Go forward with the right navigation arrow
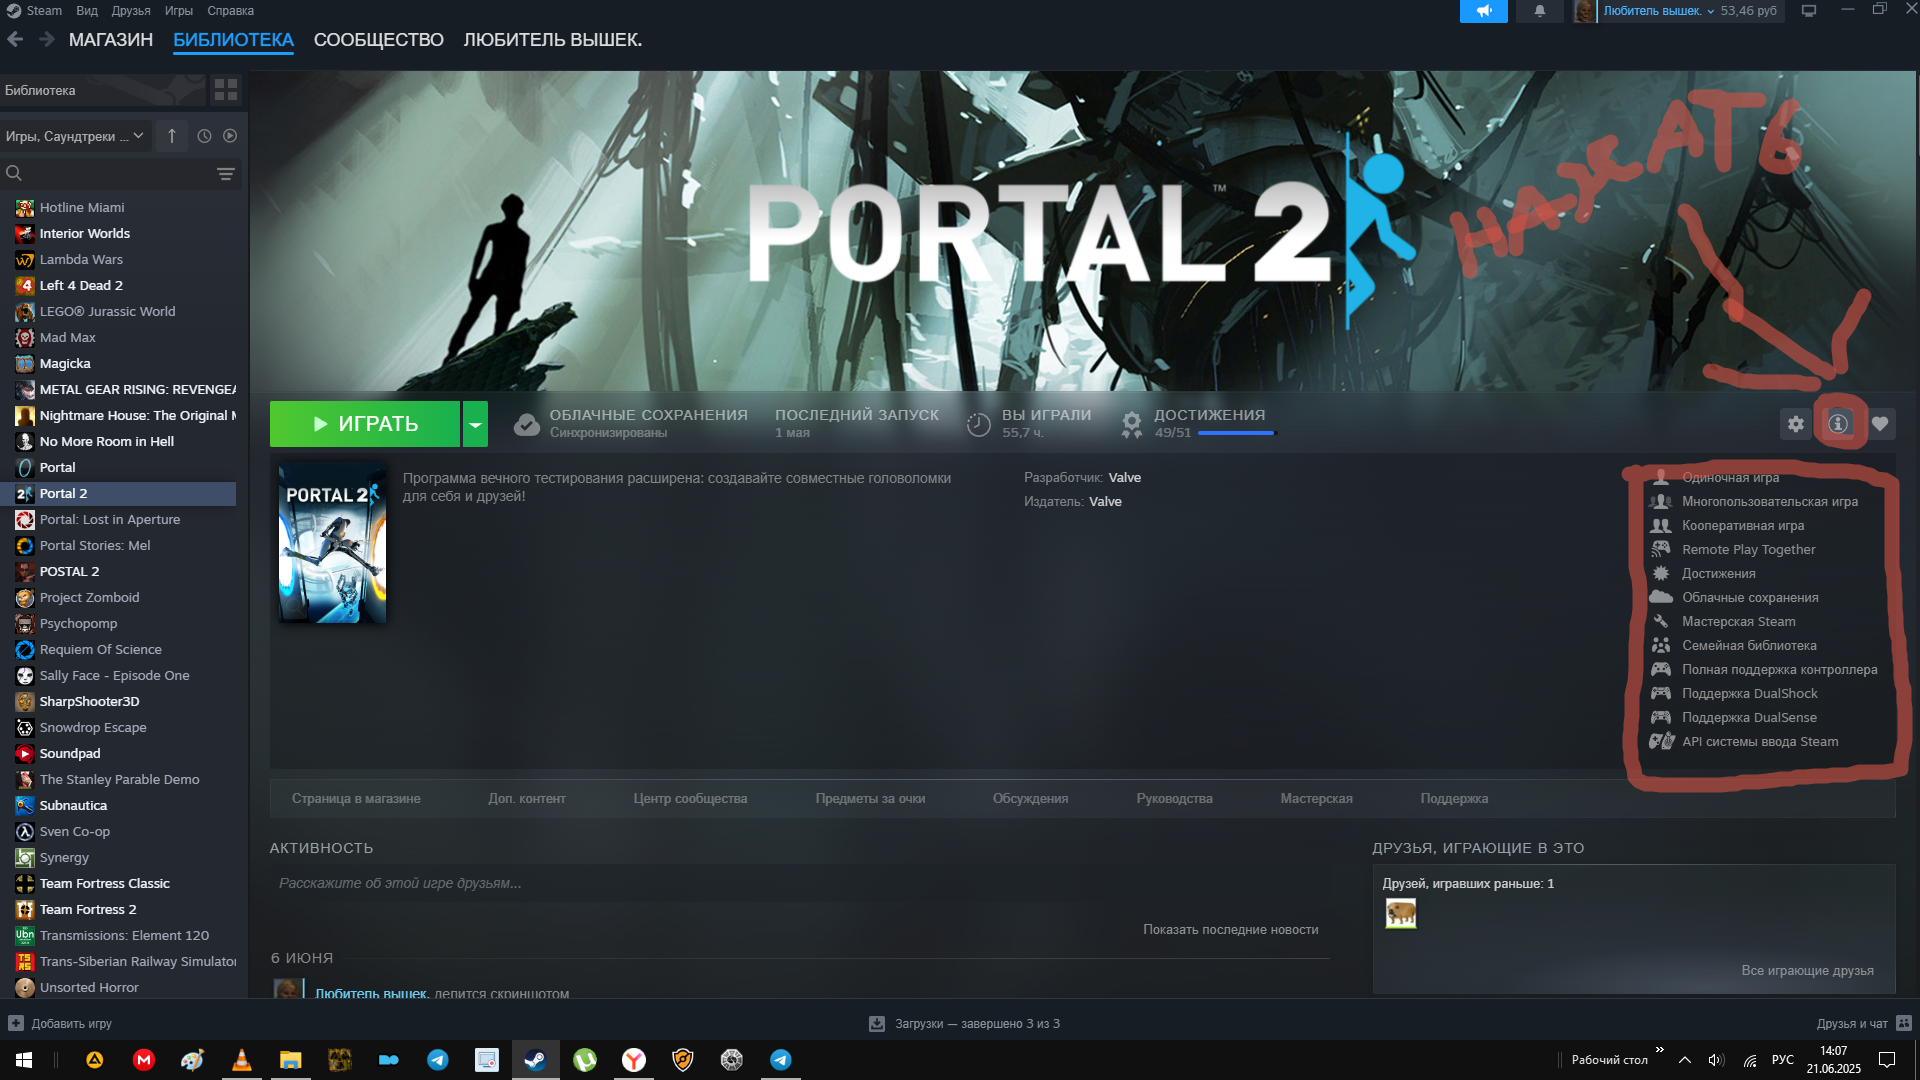Viewport: 1920px width, 1080px height. [46, 40]
